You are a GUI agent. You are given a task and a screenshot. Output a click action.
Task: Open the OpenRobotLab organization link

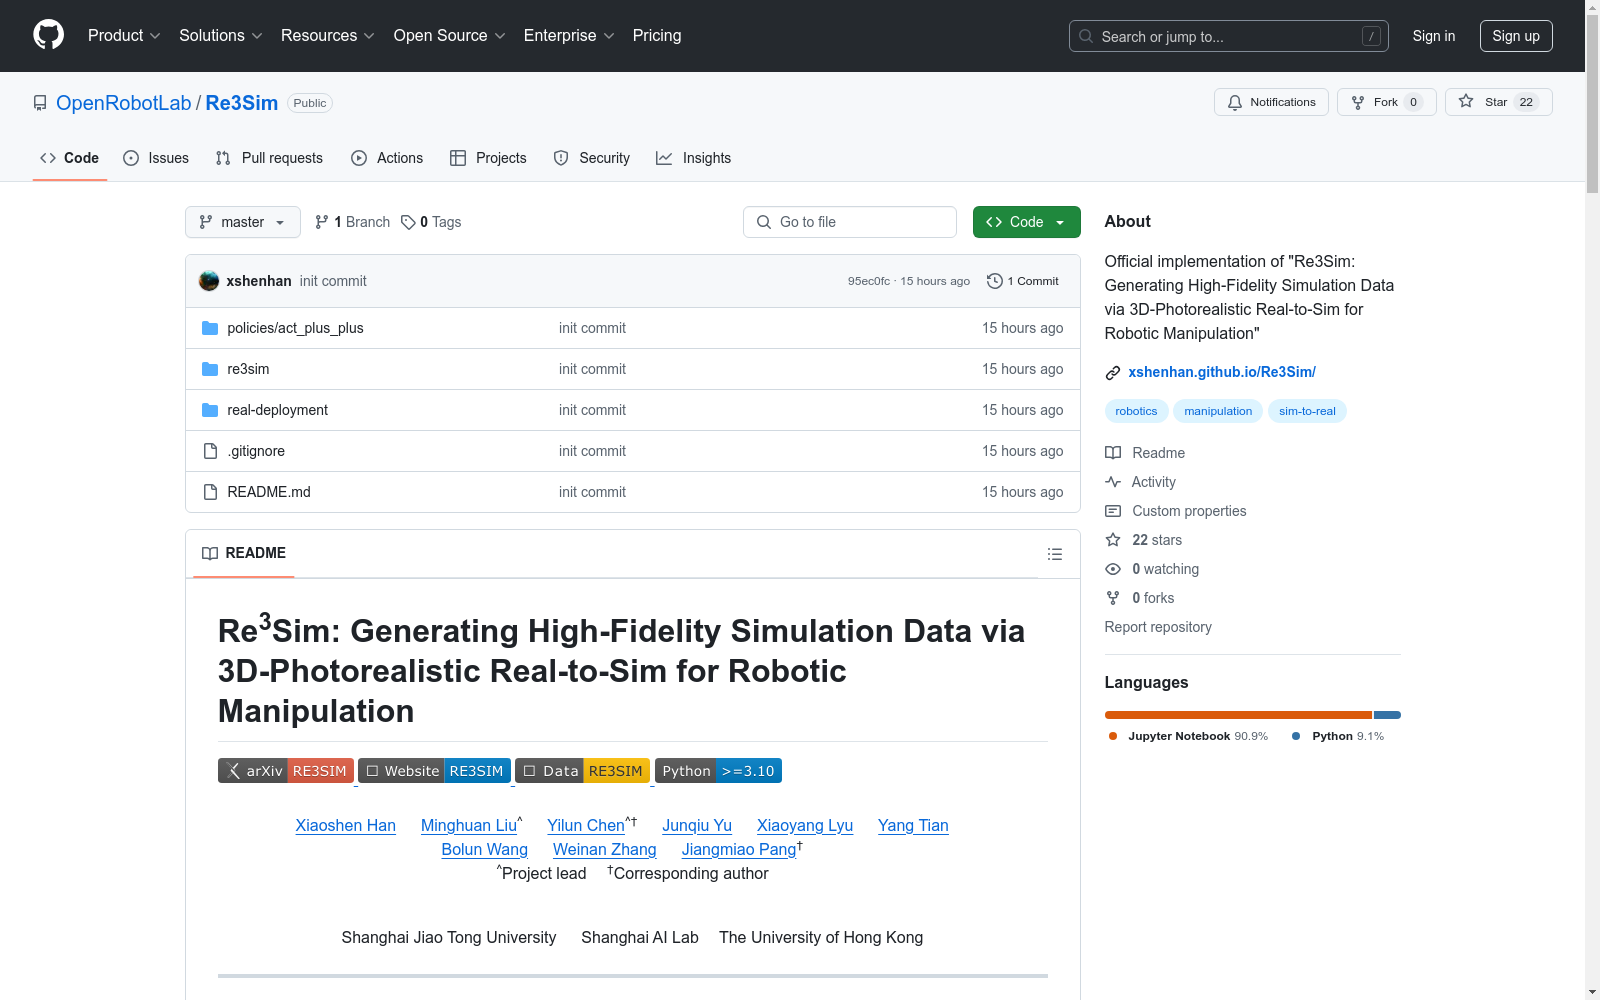124,103
